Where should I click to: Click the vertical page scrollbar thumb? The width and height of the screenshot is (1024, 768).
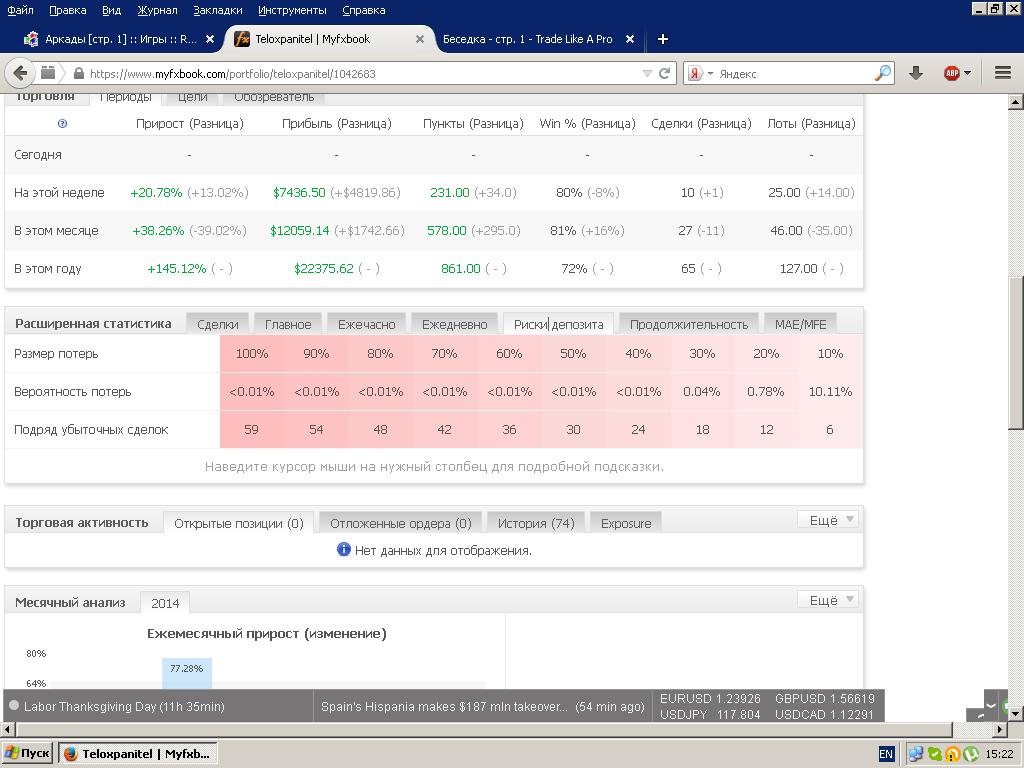[1015, 353]
